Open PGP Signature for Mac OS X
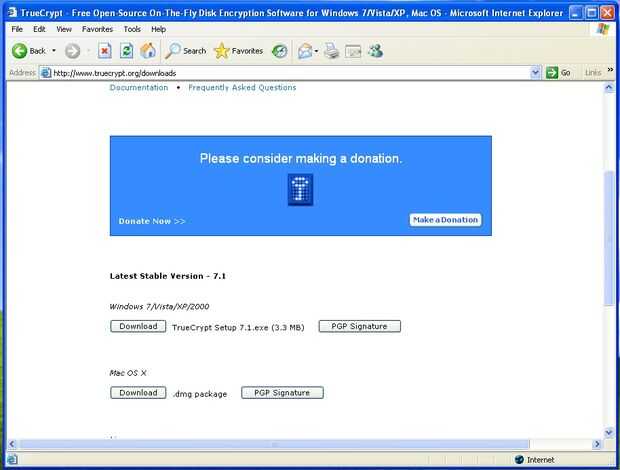The width and height of the screenshot is (620, 470). (x=282, y=393)
